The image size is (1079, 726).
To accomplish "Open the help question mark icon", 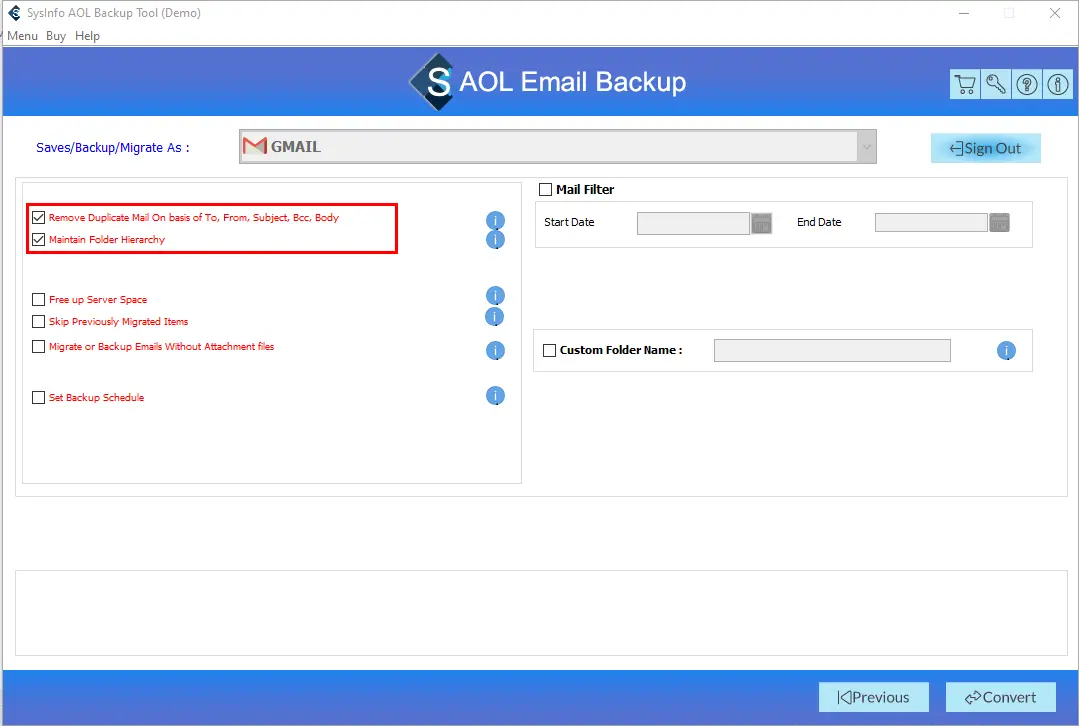I will 1027,85.
